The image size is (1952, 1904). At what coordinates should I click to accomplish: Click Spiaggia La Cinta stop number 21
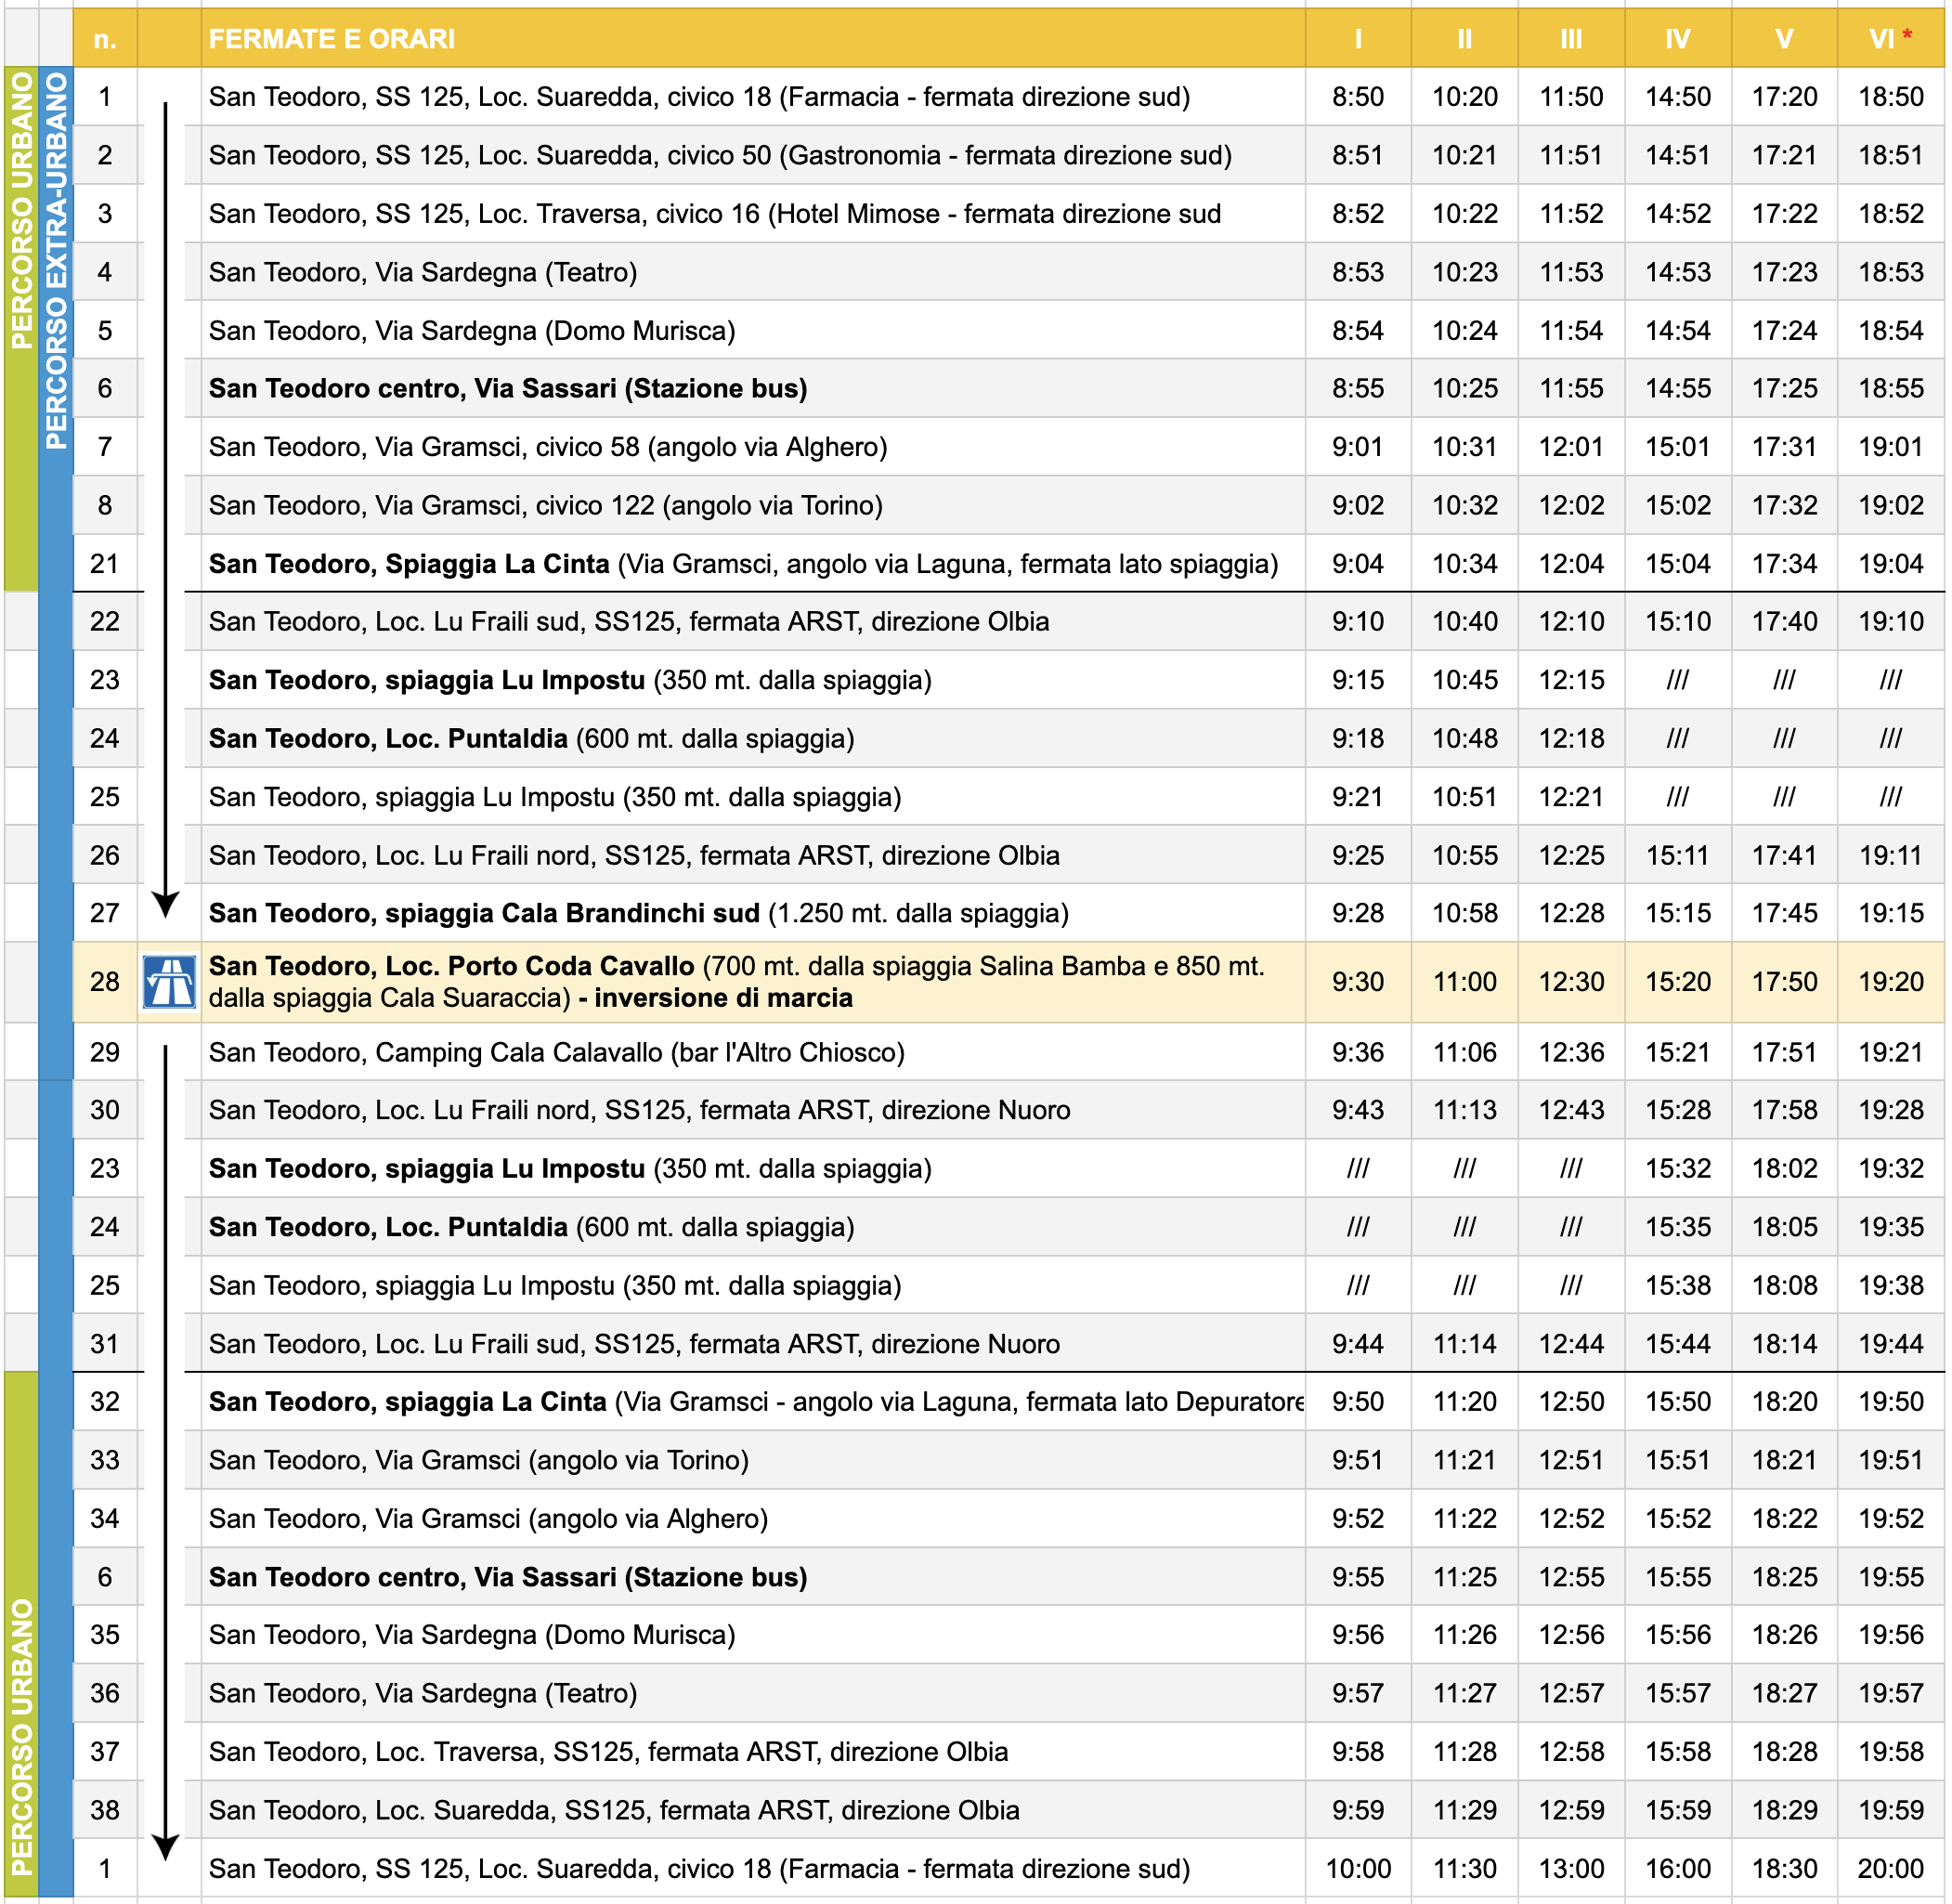pos(105,564)
